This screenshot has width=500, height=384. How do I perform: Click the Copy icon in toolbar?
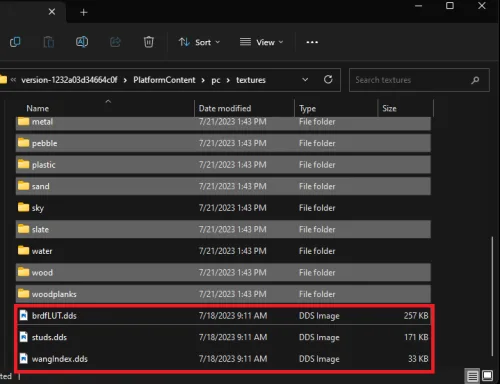15,42
